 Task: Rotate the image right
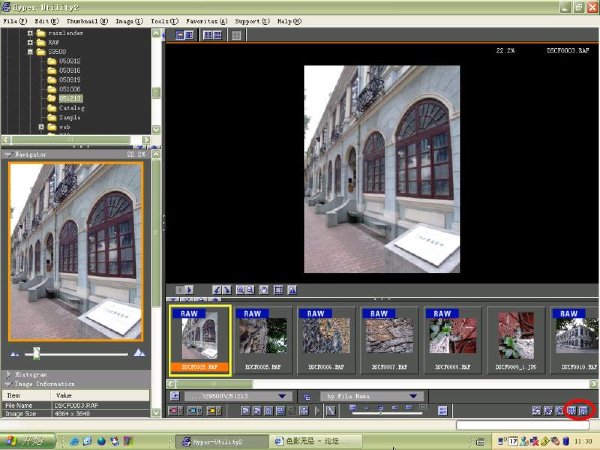[x=227, y=290]
